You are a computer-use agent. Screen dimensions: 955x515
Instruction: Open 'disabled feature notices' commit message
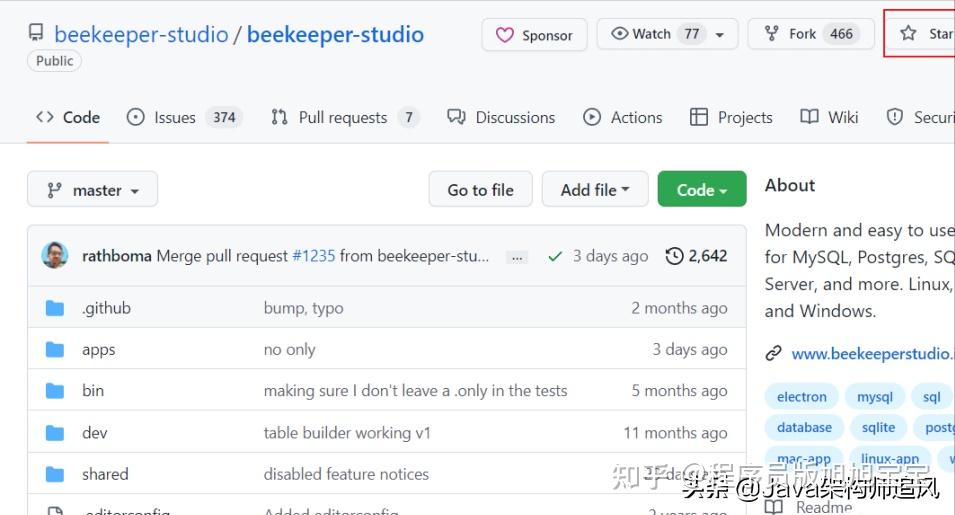point(346,474)
